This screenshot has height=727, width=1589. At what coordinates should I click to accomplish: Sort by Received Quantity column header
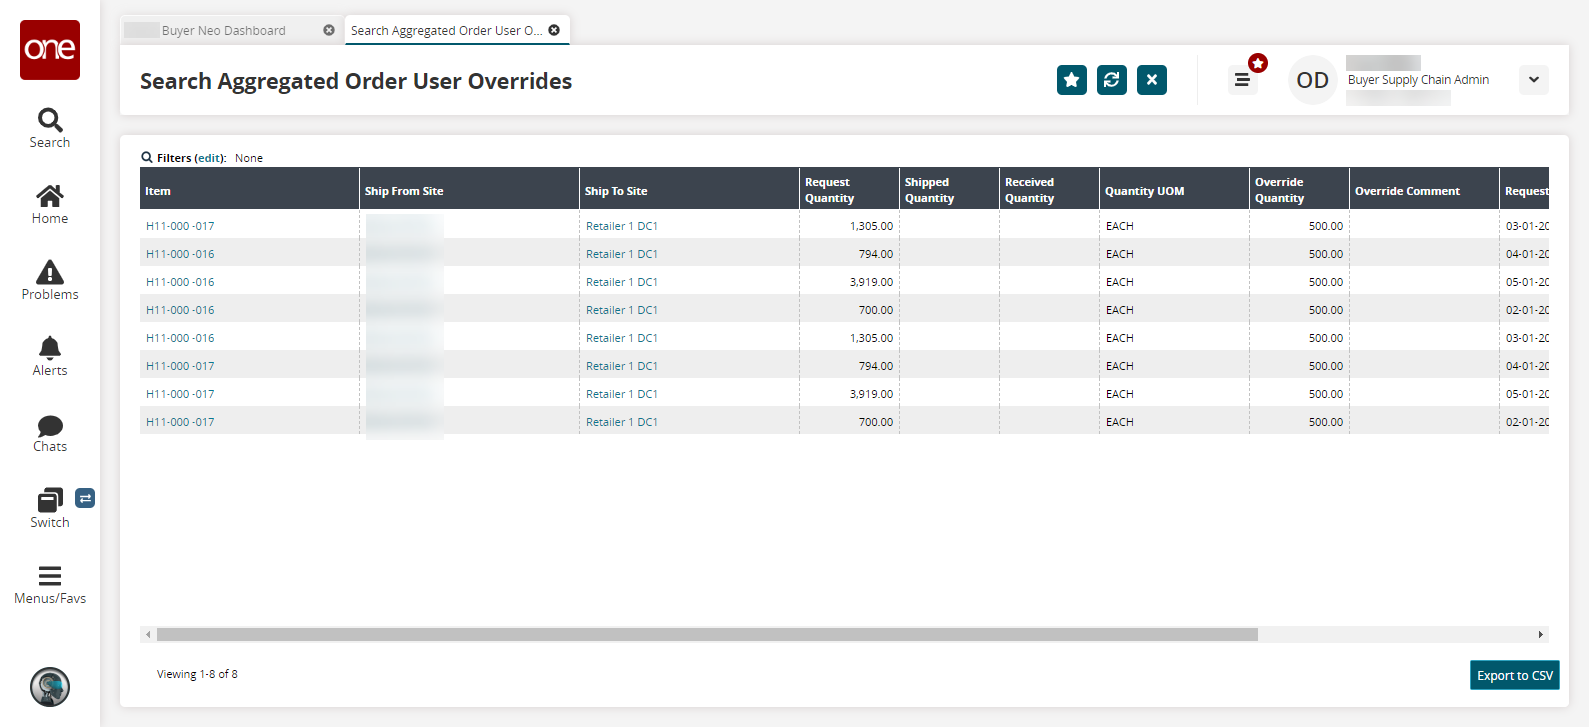(x=1049, y=190)
